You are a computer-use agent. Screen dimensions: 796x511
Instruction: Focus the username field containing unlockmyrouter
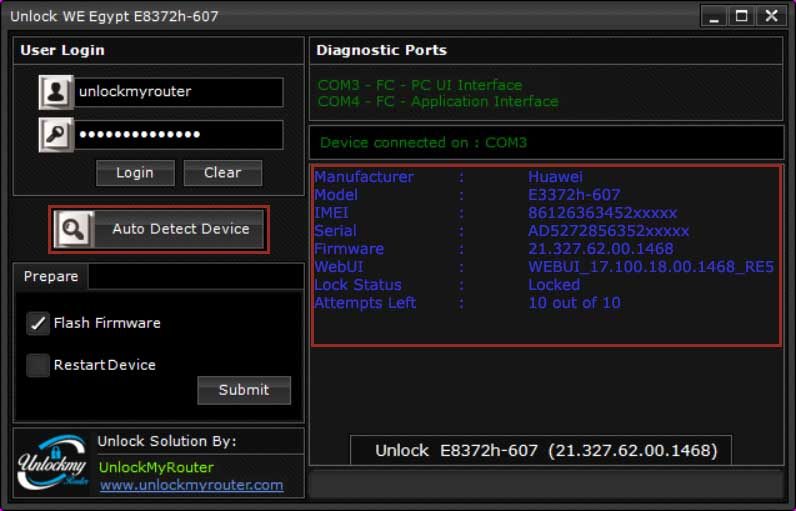tap(179, 92)
